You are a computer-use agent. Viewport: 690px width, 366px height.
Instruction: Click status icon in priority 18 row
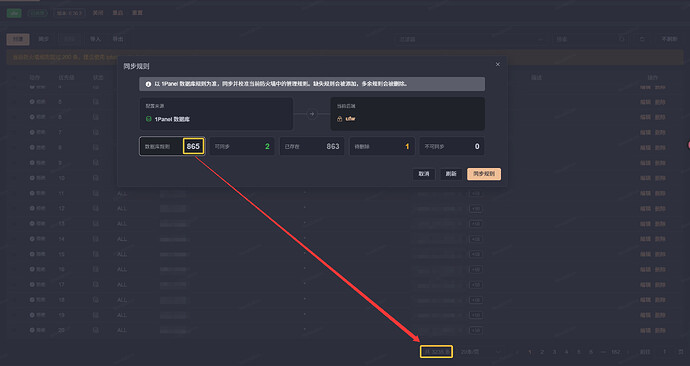pos(95,300)
